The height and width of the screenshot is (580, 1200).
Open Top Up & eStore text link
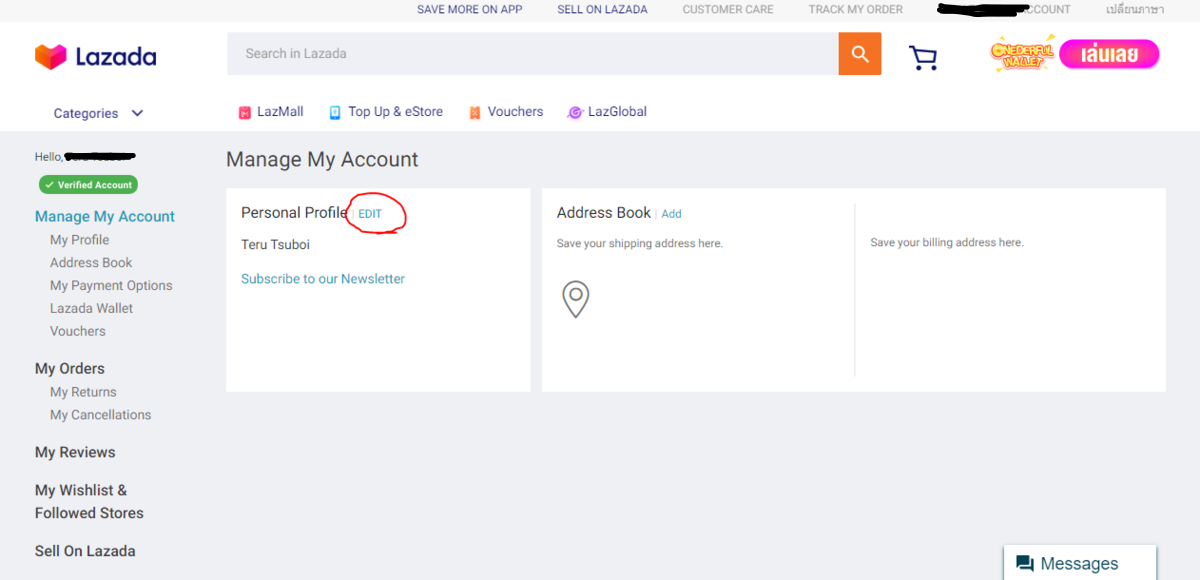pos(395,112)
